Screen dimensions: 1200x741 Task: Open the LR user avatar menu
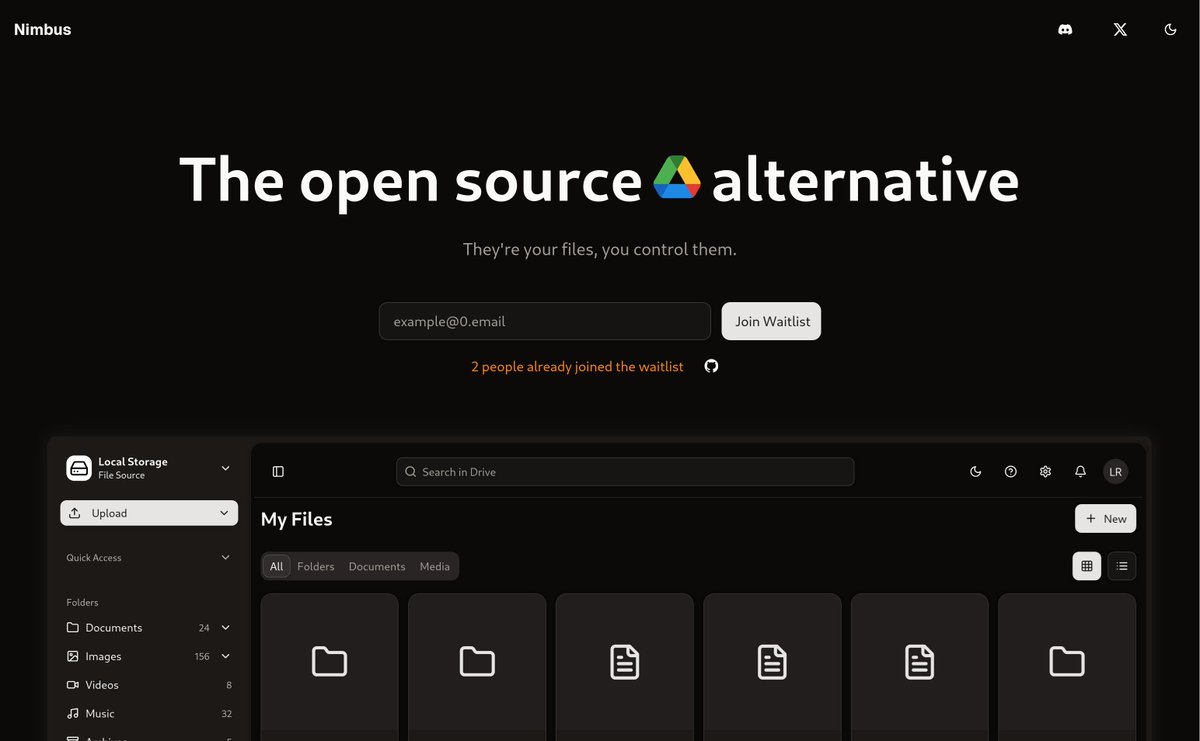1115,472
